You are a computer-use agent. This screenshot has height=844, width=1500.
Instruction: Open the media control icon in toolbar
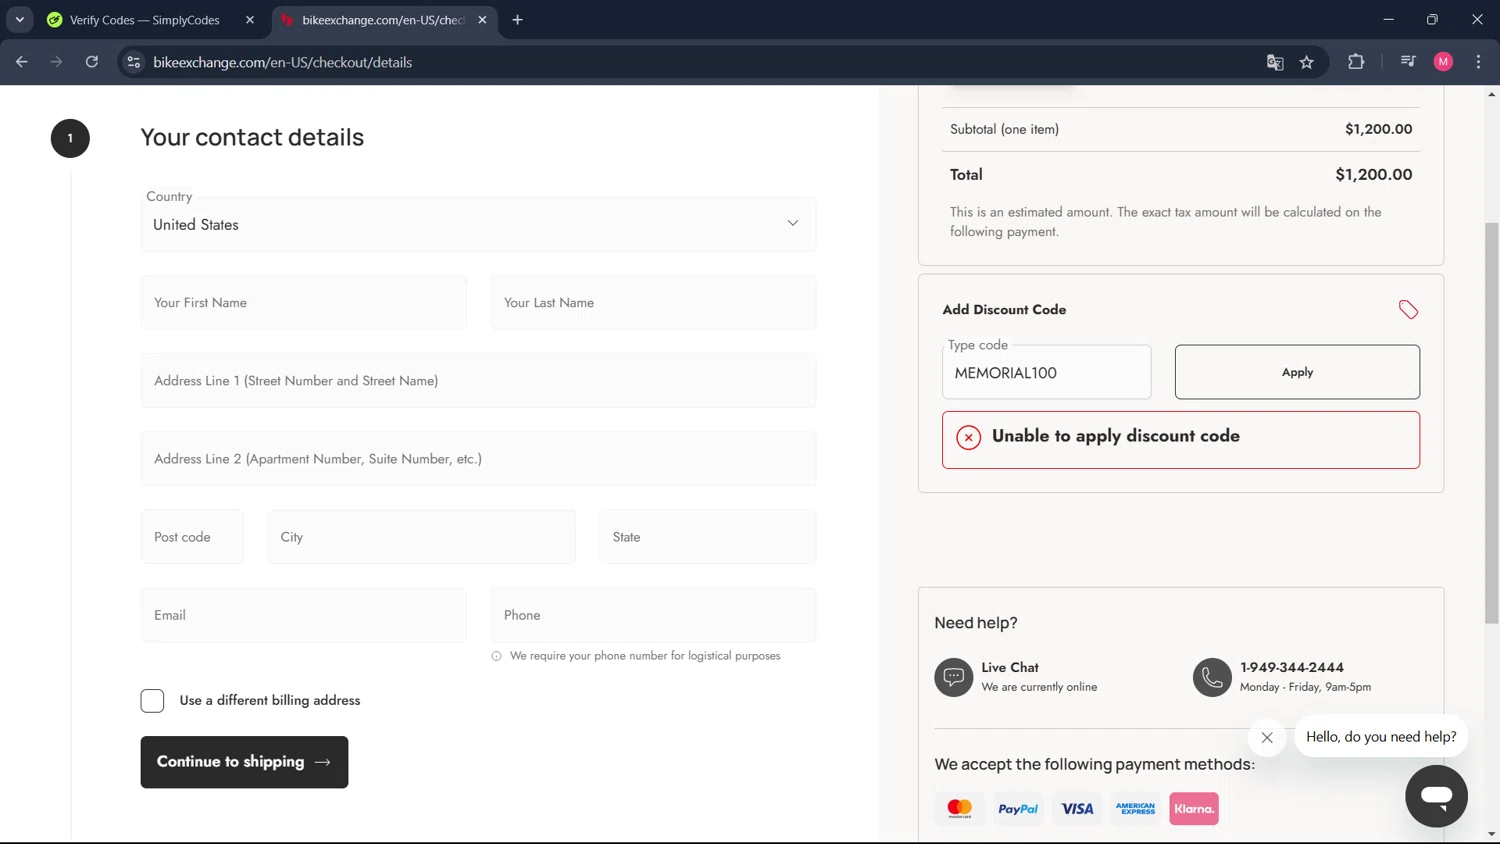coord(1408,62)
